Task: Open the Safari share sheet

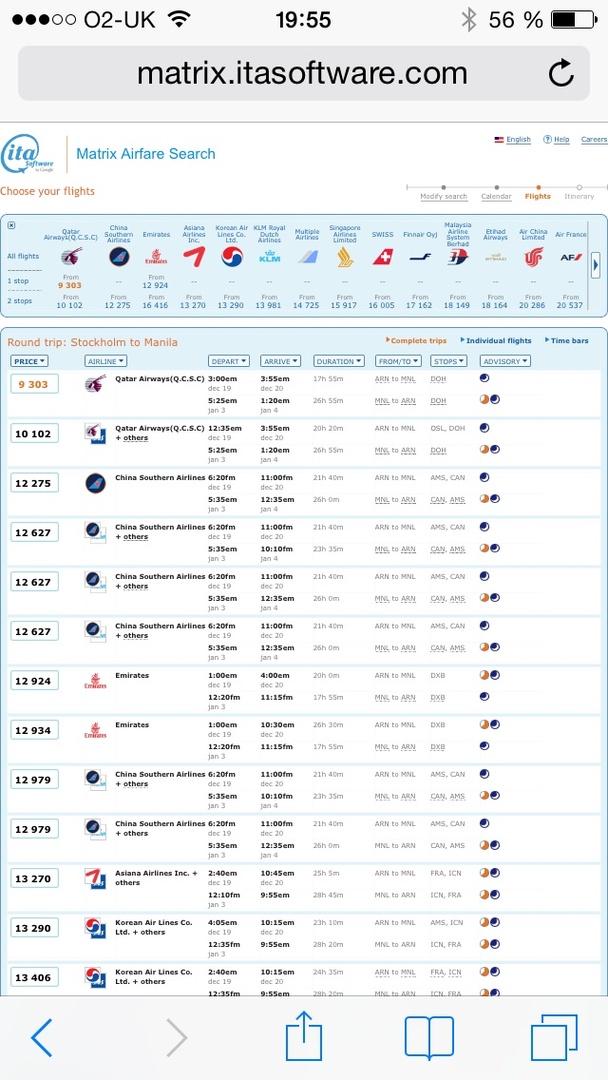Action: click(x=304, y=1038)
